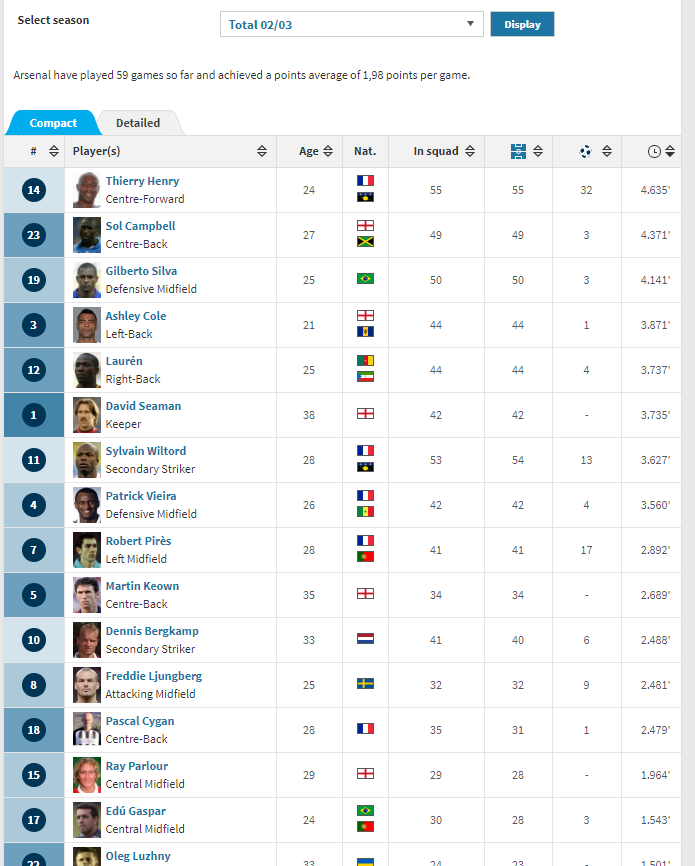This screenshot has width=695, height=866.
Task: Click the goals soccer ball header icon
Action: pos(585,151)
